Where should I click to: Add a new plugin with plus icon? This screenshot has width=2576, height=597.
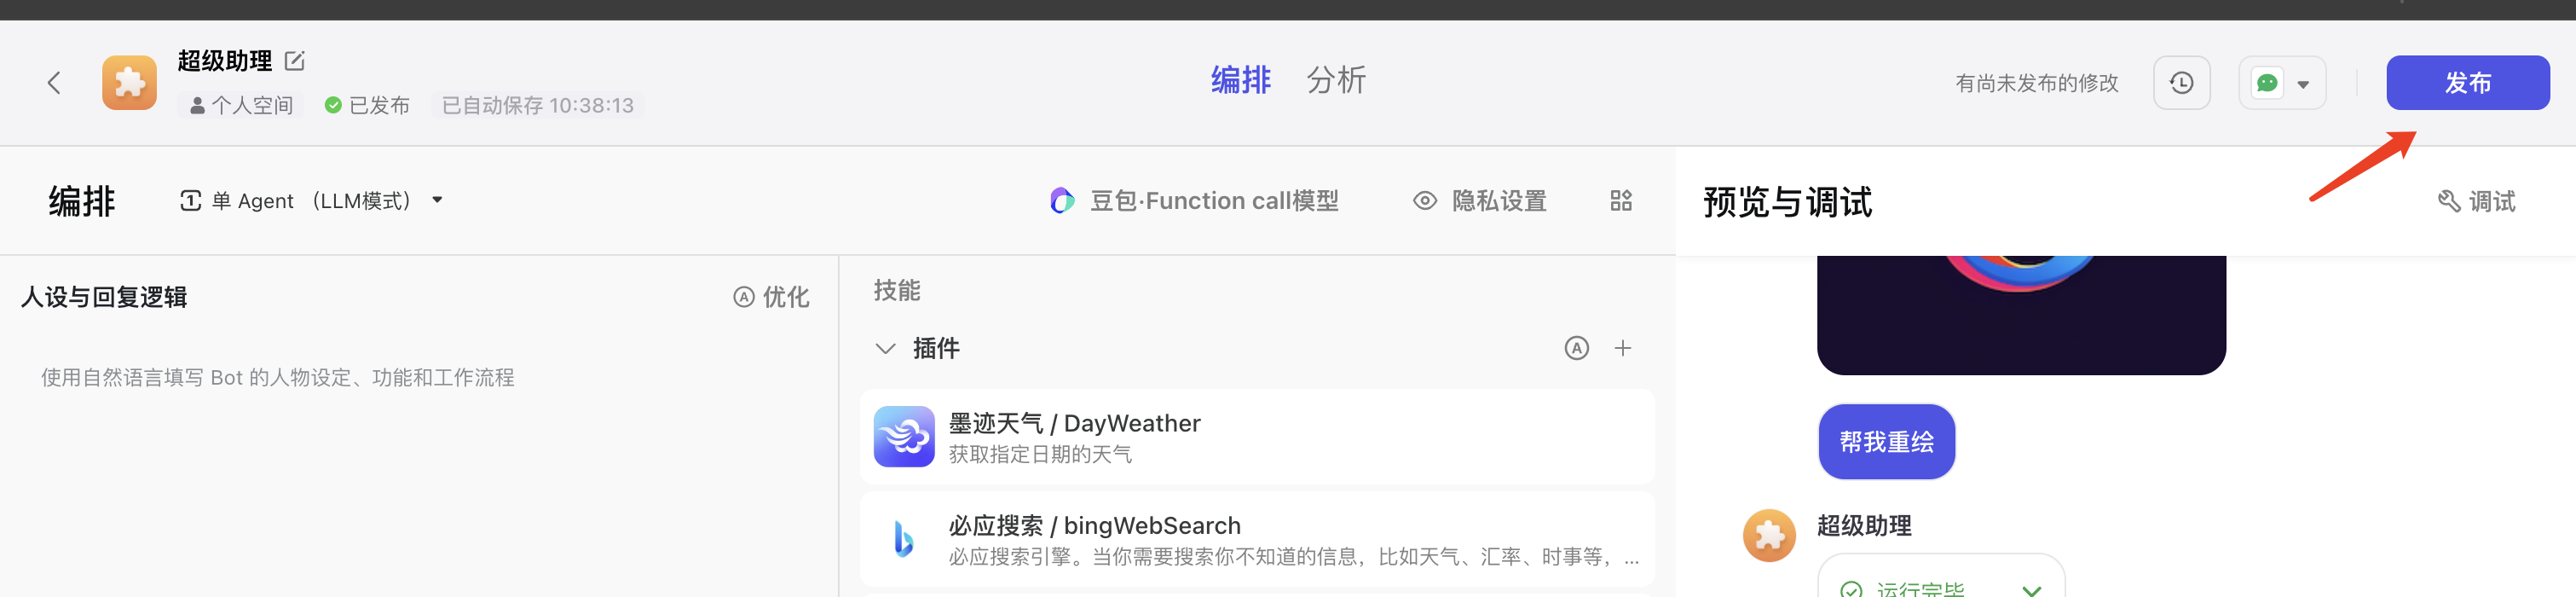pyautogui.click(x=1623, y=348)
